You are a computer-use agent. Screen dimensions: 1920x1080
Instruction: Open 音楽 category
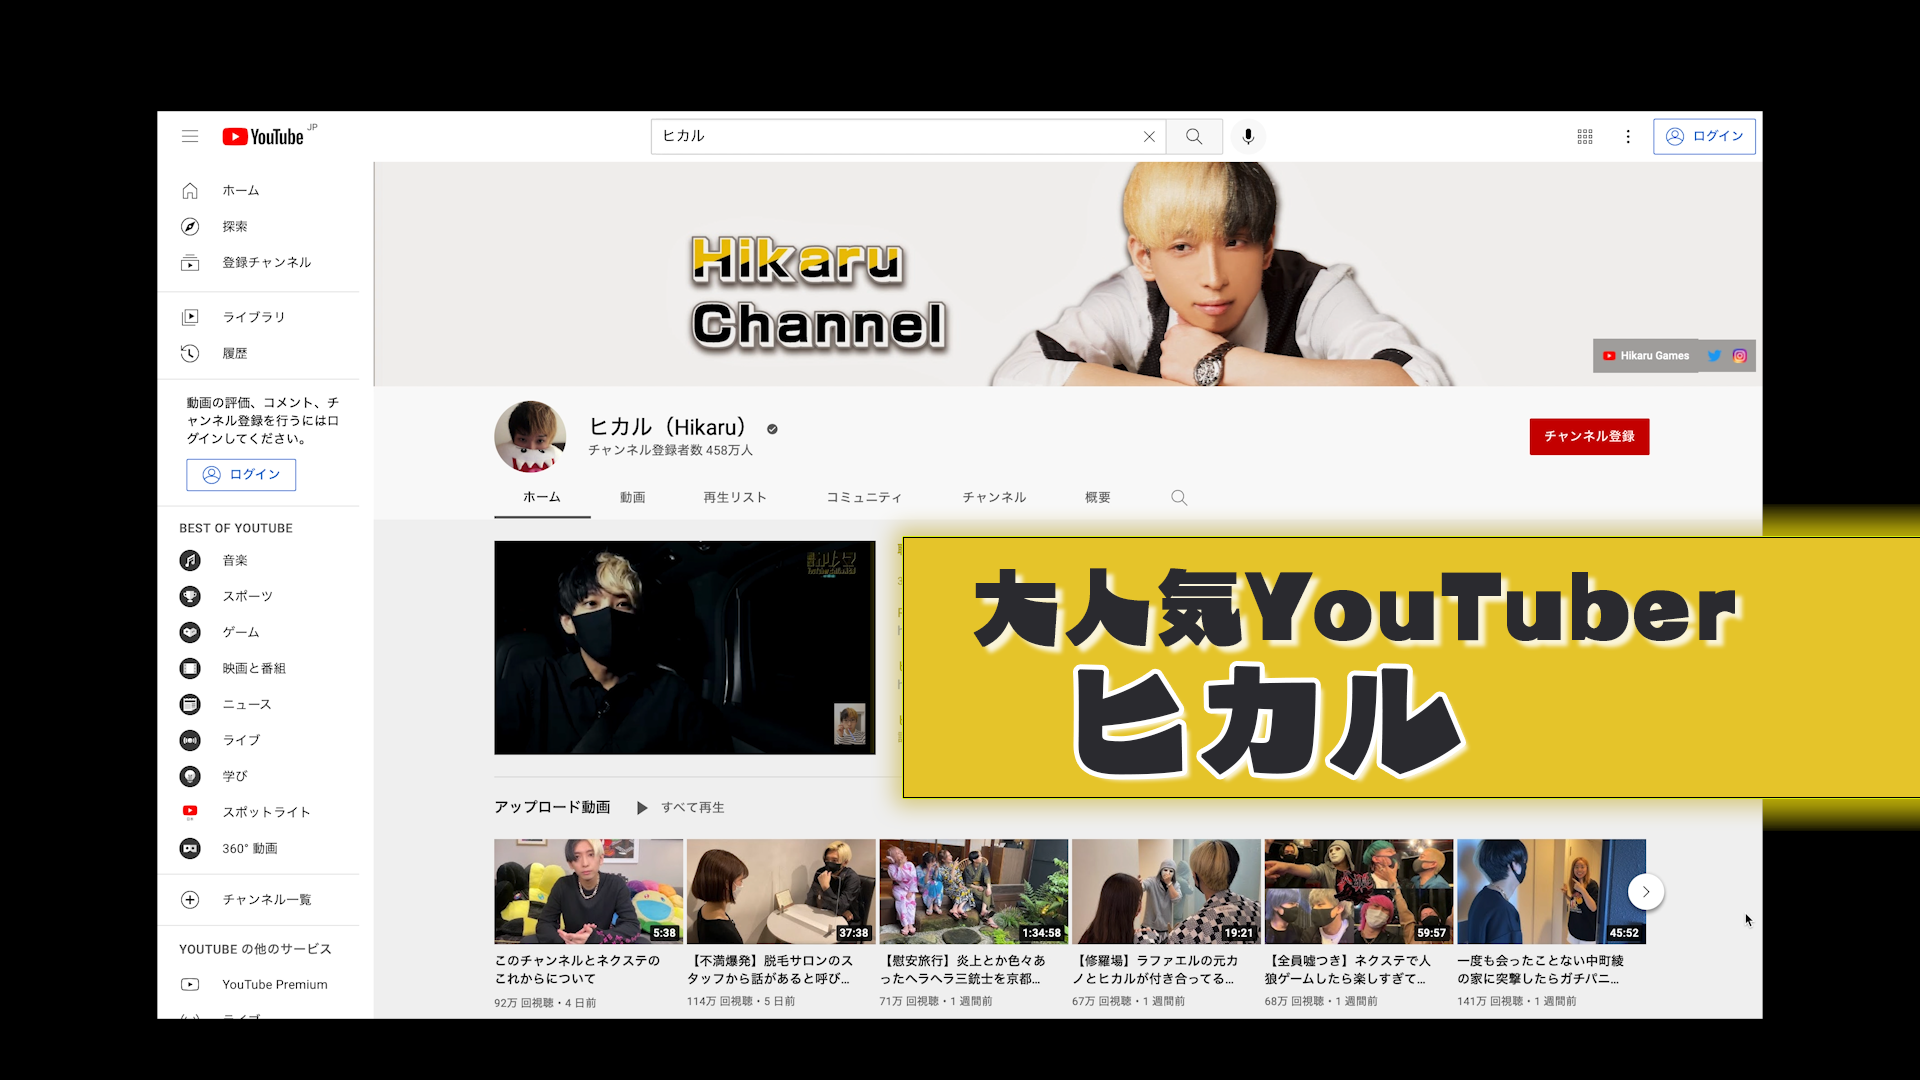[x=258, y=561]
